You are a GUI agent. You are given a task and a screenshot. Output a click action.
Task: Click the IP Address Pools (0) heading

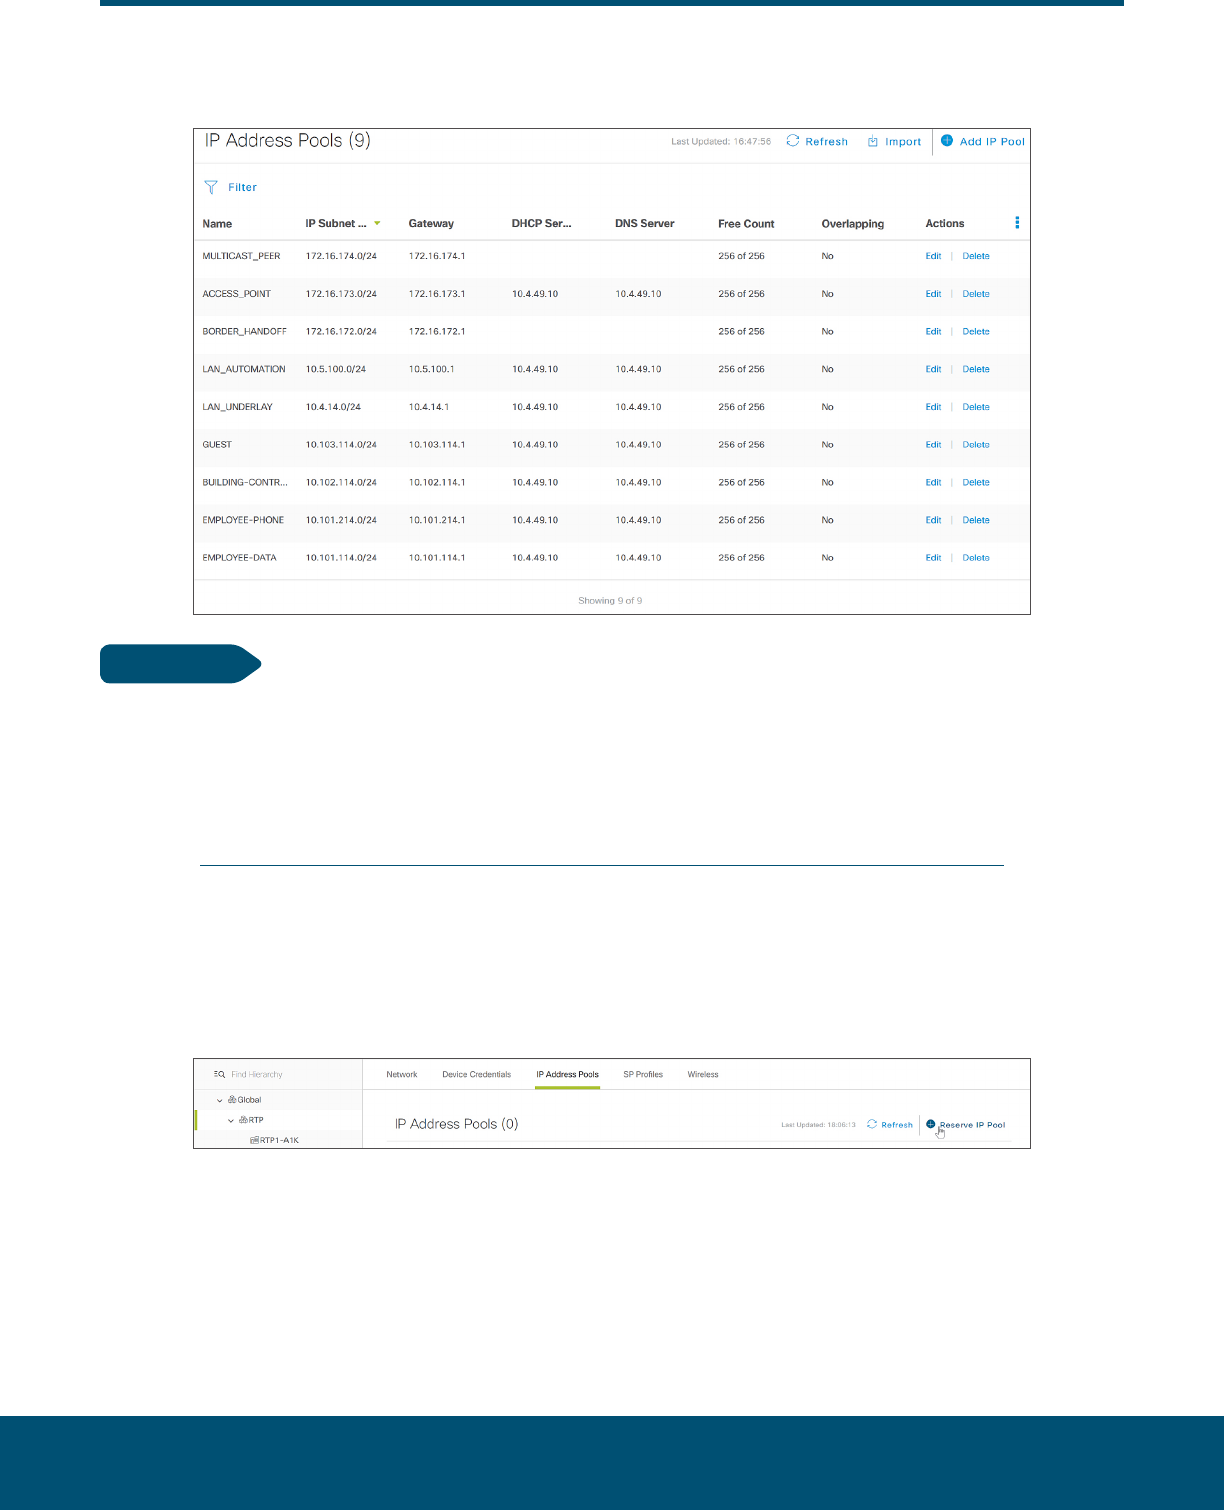tap(456, 1124)
